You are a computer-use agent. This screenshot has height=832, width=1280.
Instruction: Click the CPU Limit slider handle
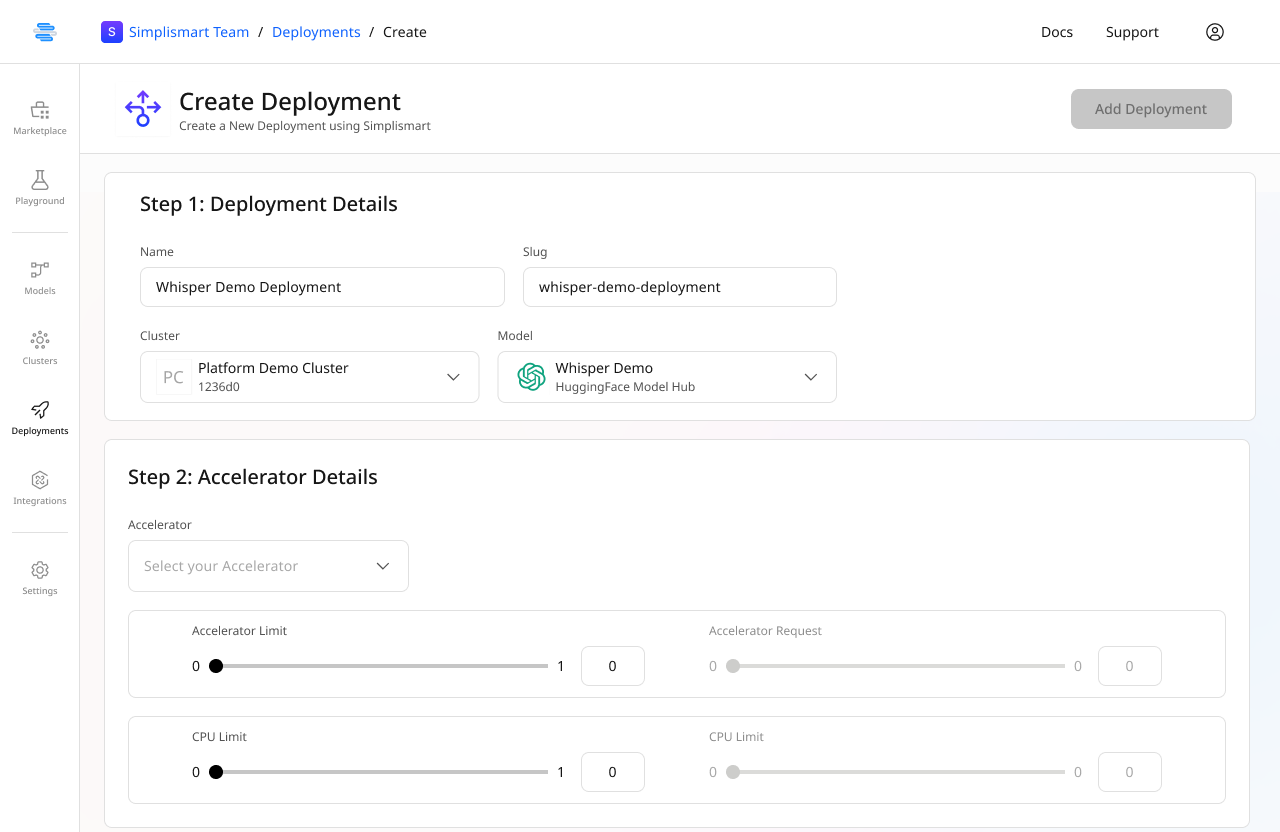click(216, 772)
